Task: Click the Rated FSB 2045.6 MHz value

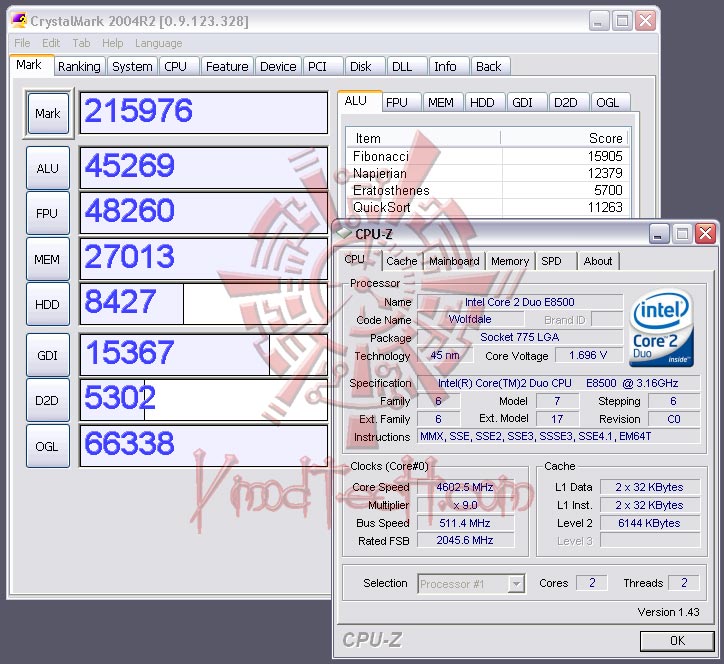Action: tap(465, 540)
